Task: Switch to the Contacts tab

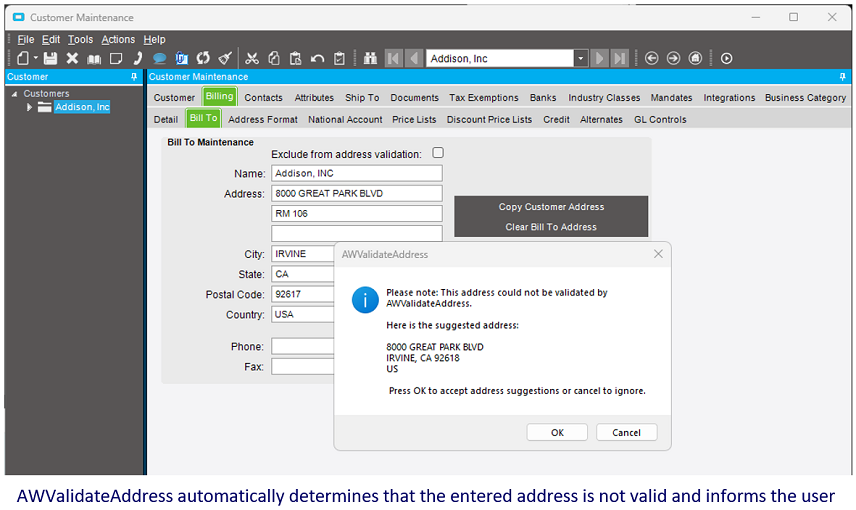Action: tap(263, 98)
